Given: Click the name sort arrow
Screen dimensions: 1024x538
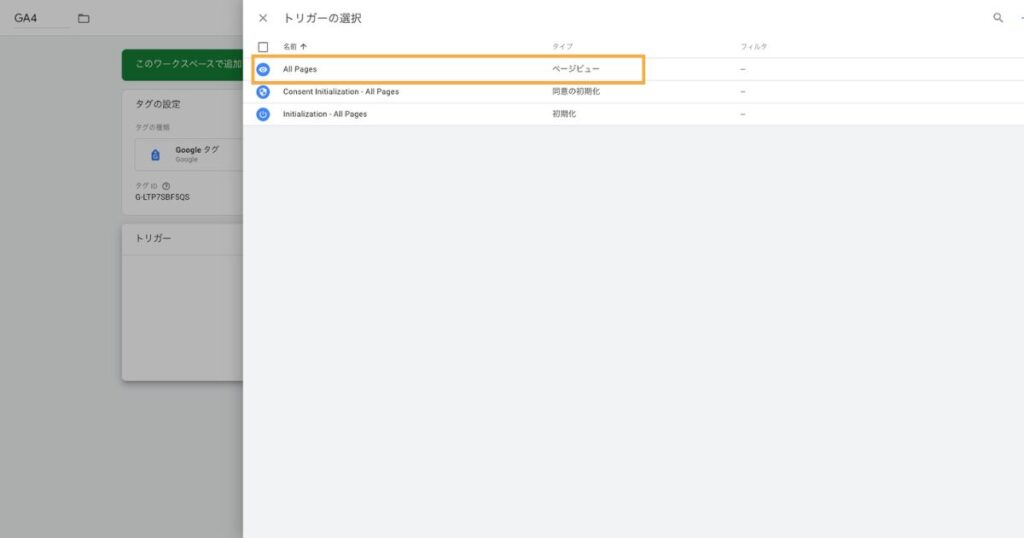Looking at the screenshot, I should (x=304, y=47).
